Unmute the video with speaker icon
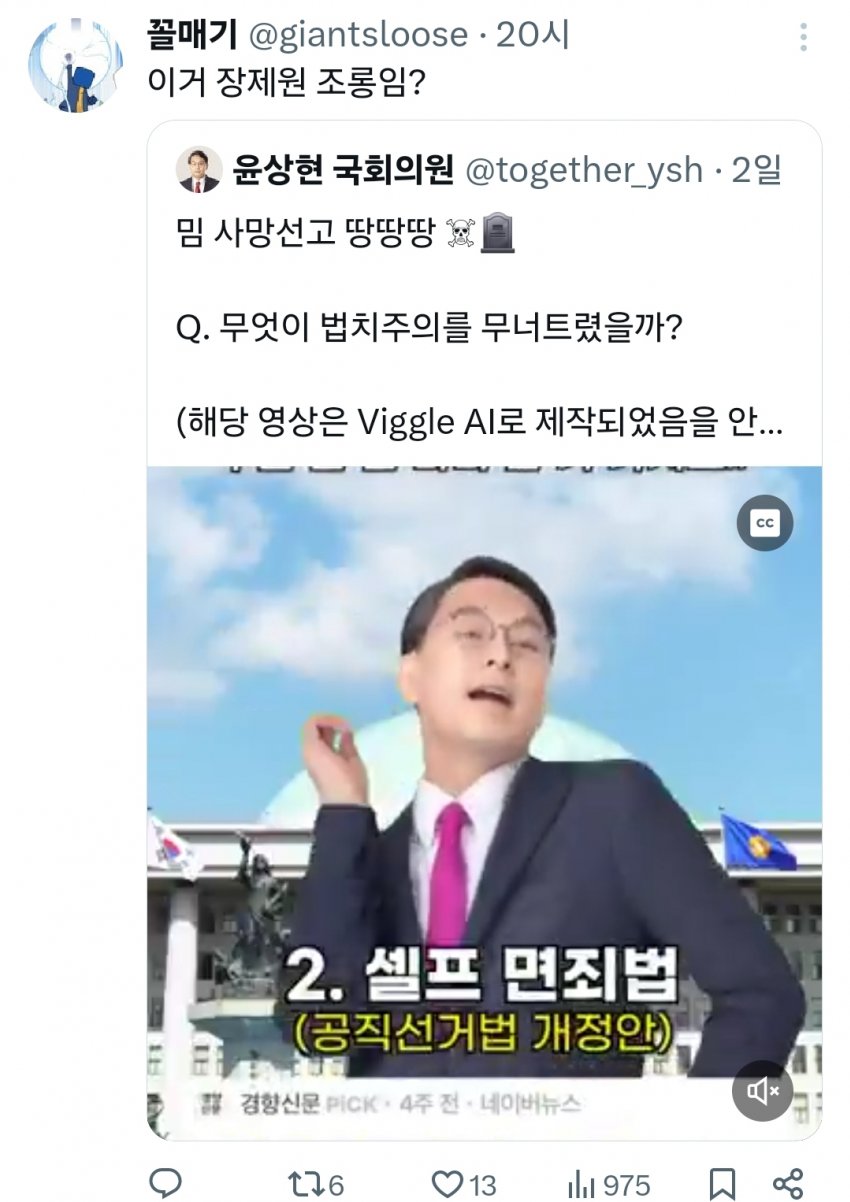The height and width of the screenshot is (1202, 850). (x=763, y=1091)
